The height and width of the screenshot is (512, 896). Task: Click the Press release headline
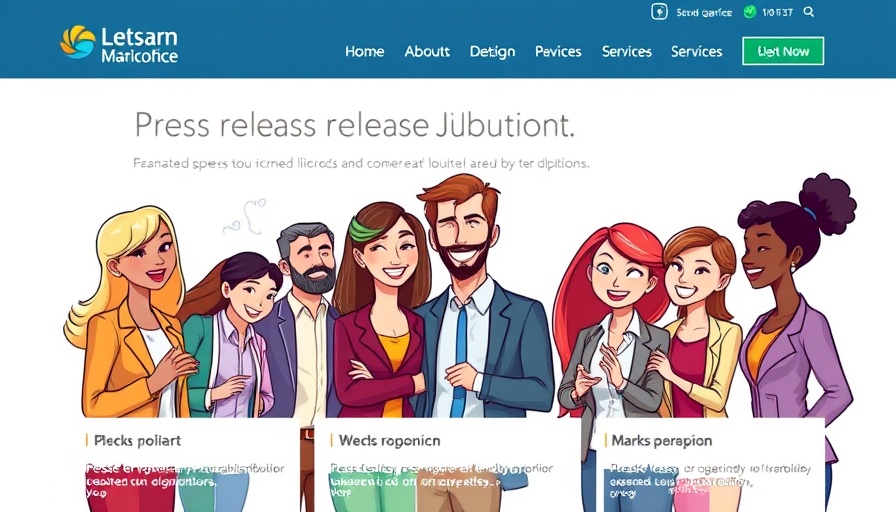pos(354,125)
